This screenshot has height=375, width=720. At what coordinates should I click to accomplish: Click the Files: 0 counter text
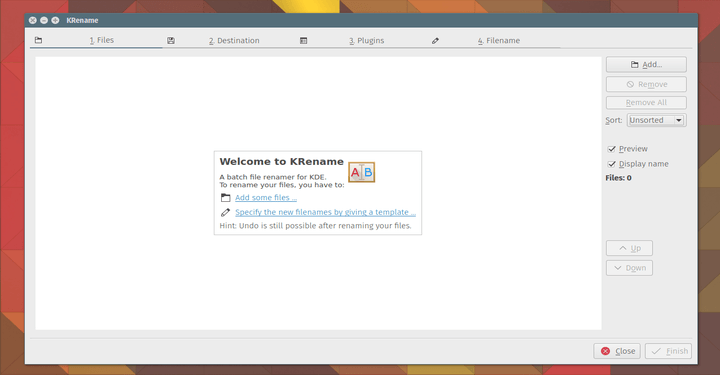pos(618,178)
